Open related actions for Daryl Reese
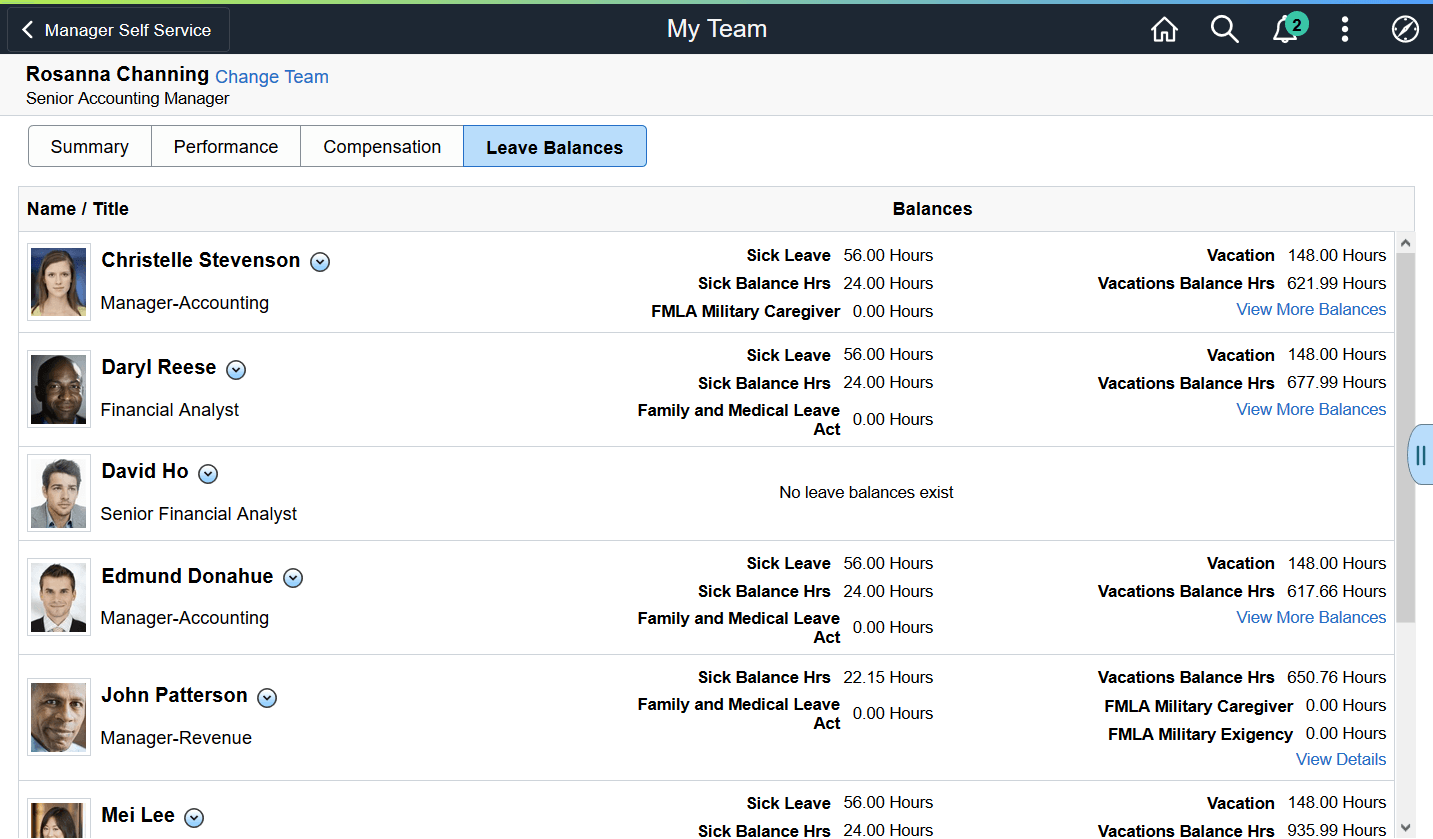The height and width of the screenshot is (839, 1433). (236, 370)
